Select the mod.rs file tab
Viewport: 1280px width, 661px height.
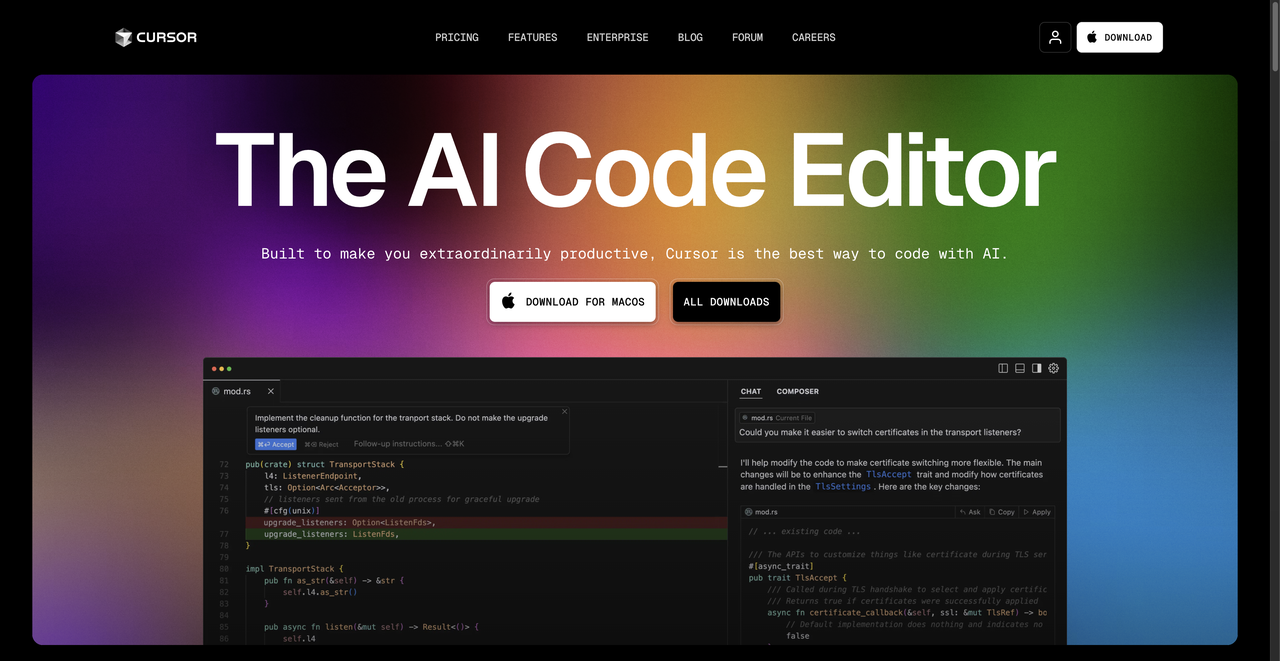(243, 391)
